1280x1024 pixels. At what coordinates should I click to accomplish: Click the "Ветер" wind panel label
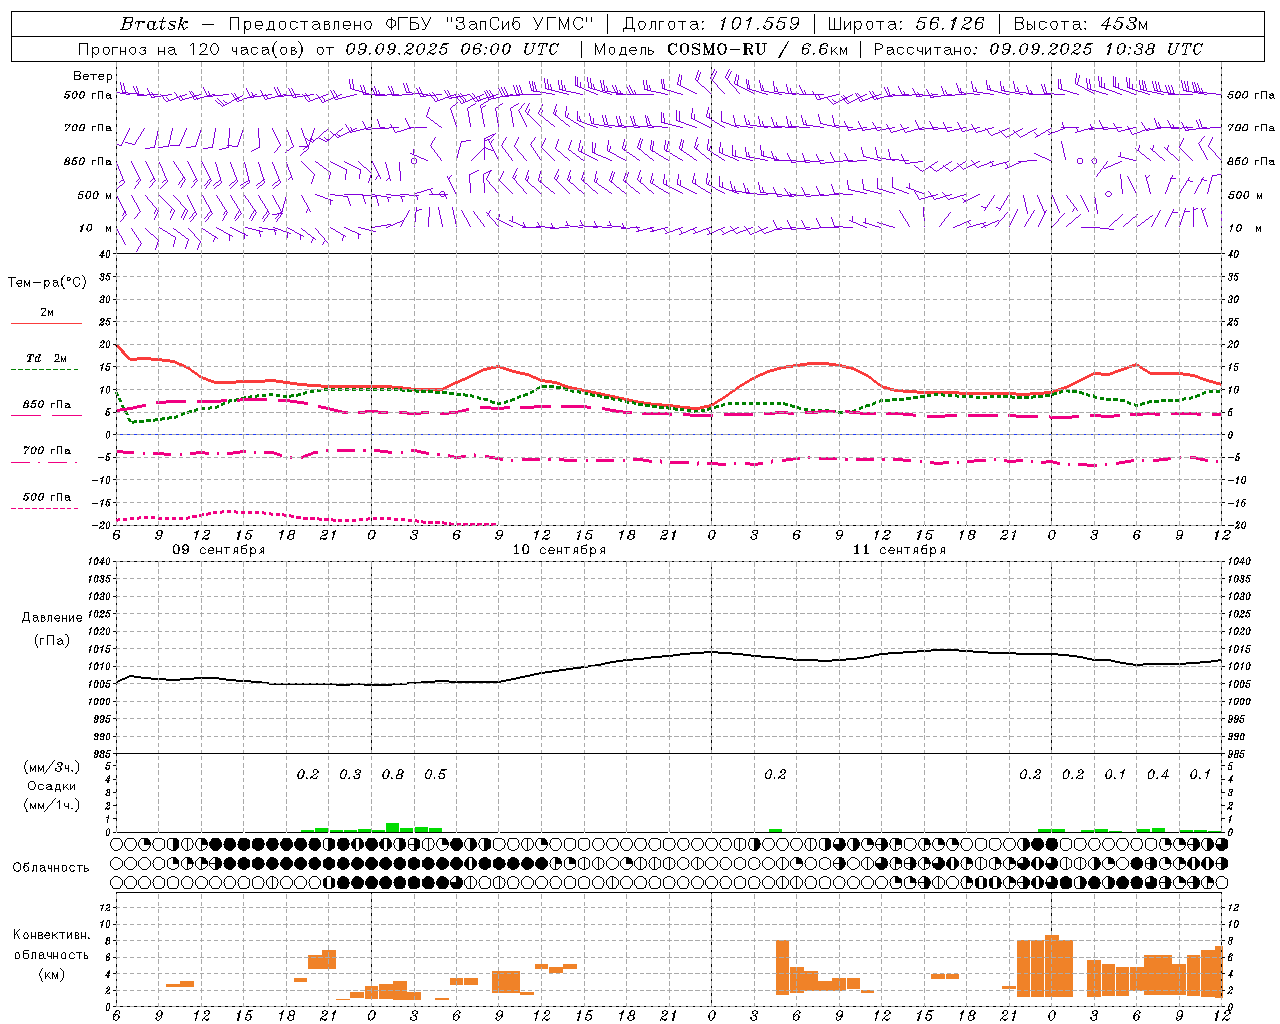[x=92, y=76]
